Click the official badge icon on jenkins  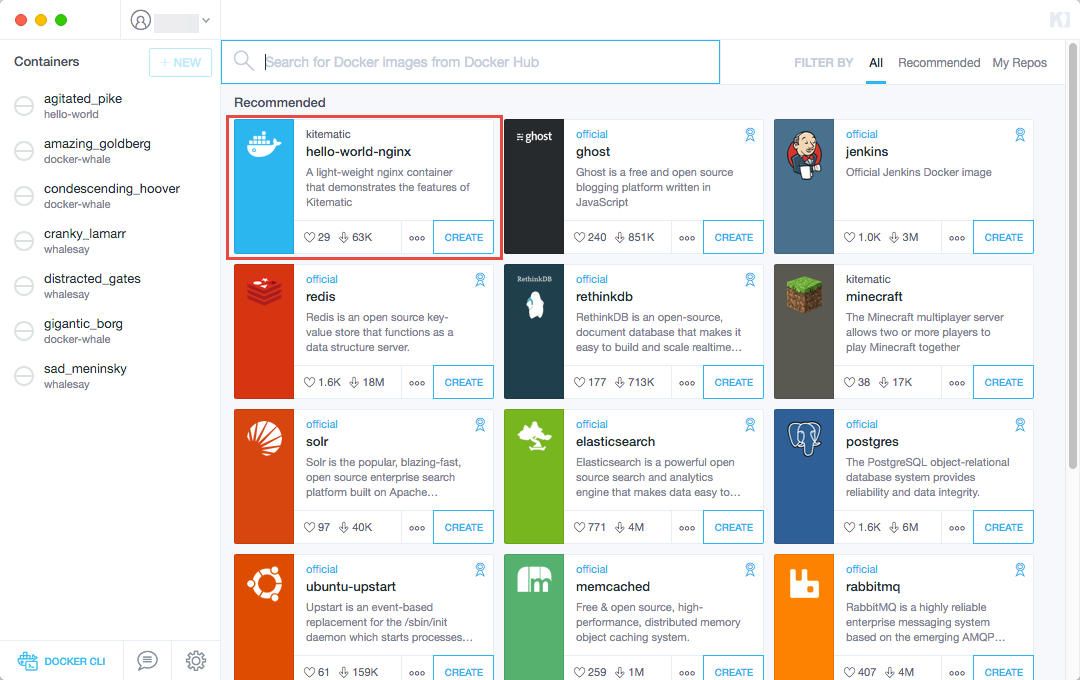[1020, 135]
